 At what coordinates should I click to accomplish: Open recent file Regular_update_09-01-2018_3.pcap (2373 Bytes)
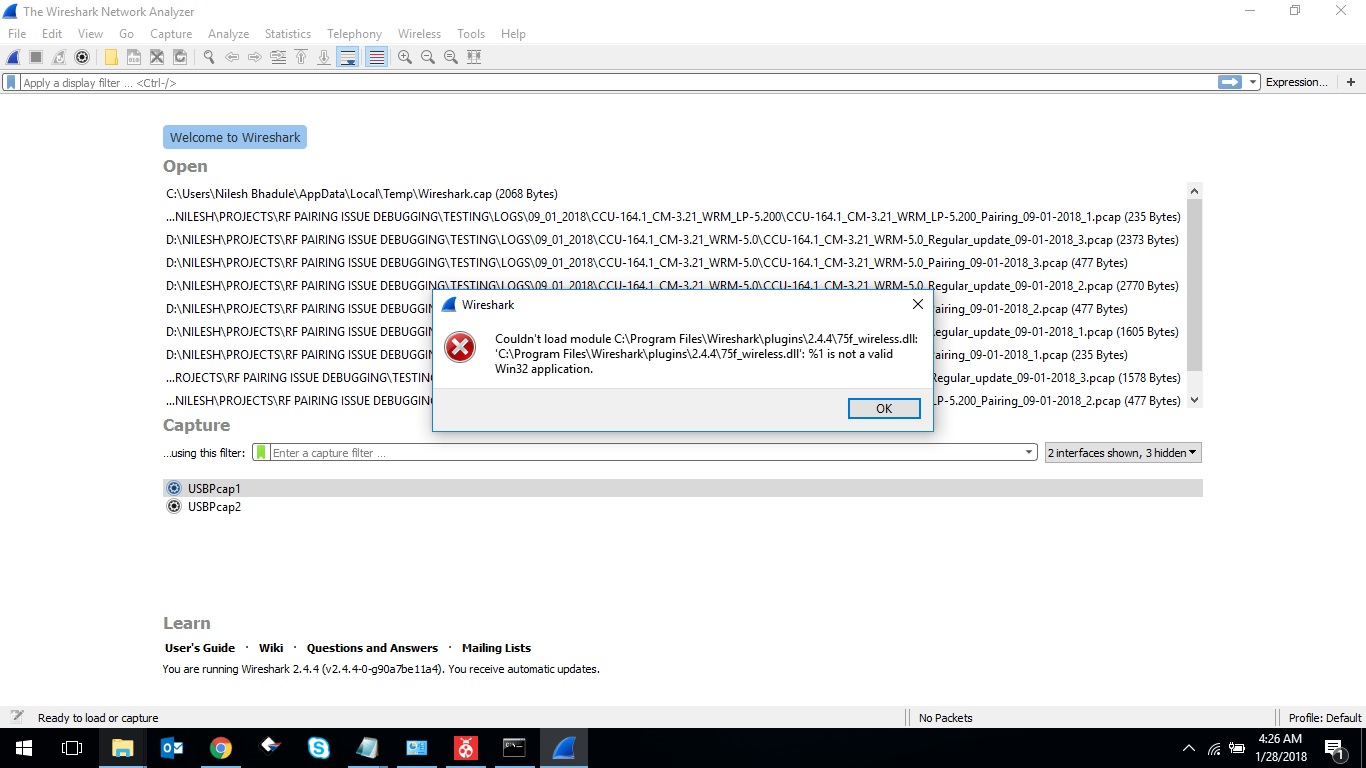click(x=672, y=240)
